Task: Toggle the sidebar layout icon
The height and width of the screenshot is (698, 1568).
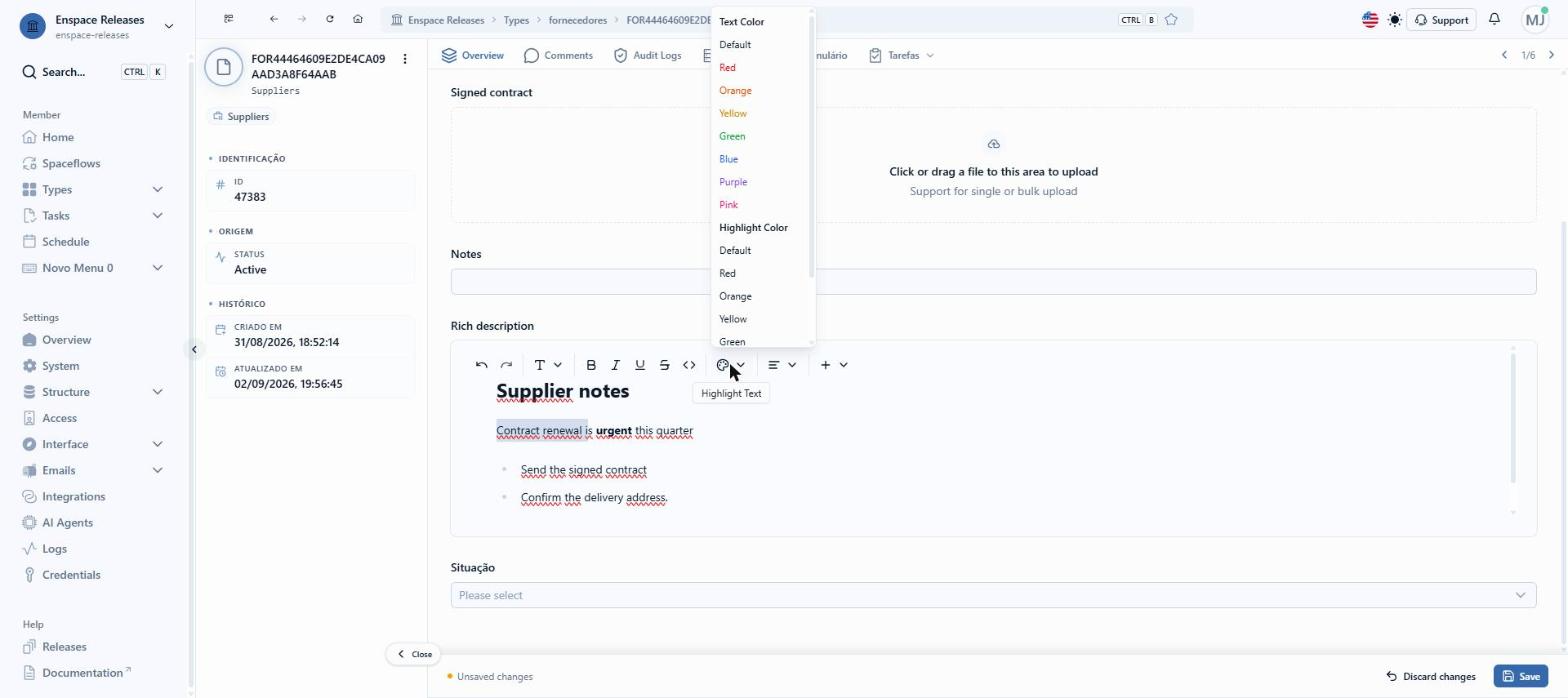Action: click(229, 19)
